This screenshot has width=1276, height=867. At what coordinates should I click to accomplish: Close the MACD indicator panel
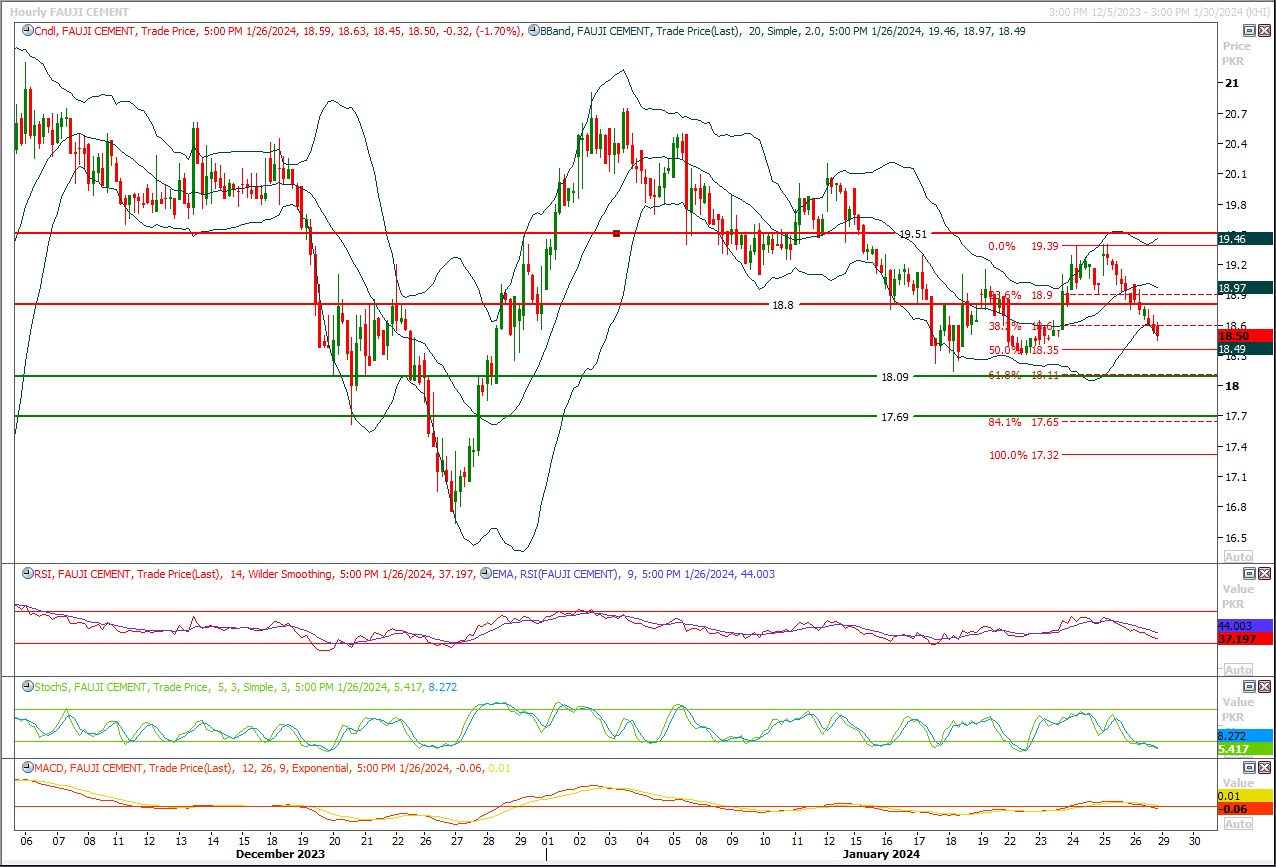coord(1264,768)
